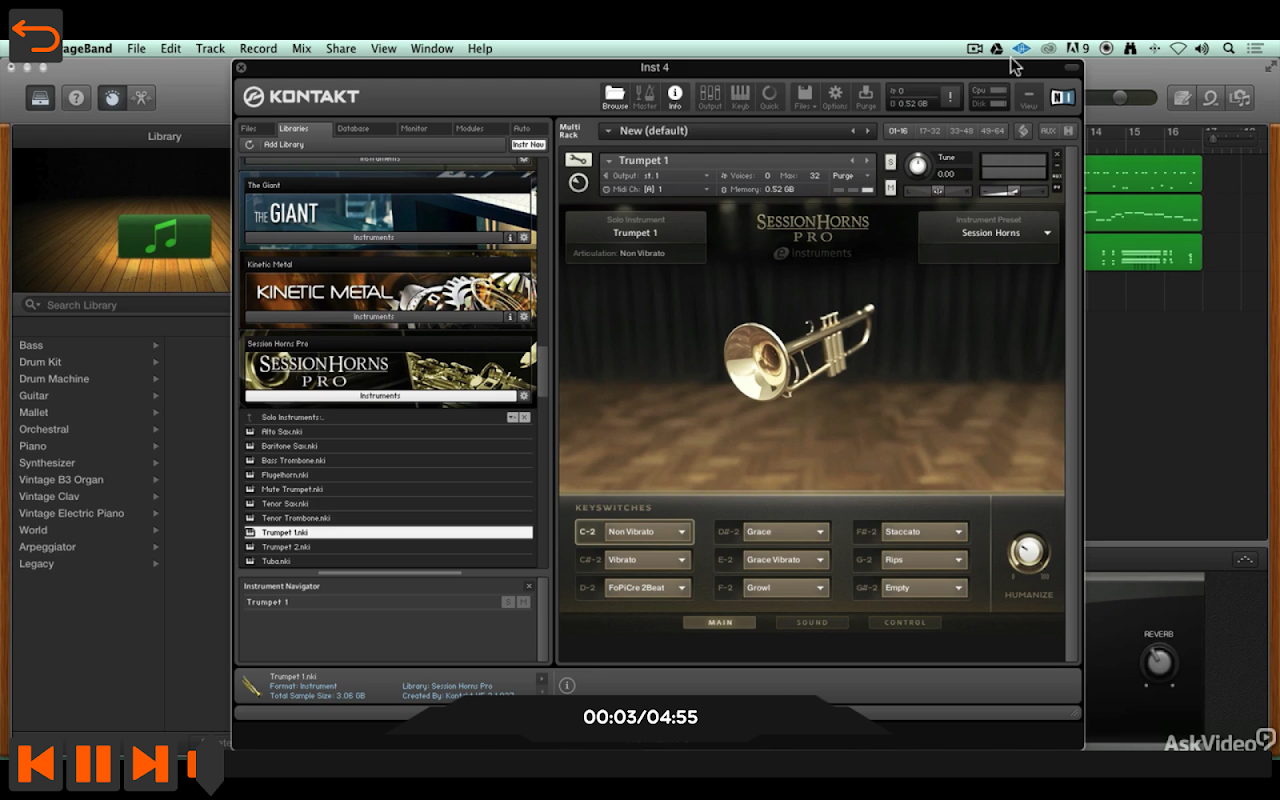This screenshot has height=800, width=1280.
Task: Mute the Trumpet 1 instrument
Action: pyautogui.click(x=890, y=188)
